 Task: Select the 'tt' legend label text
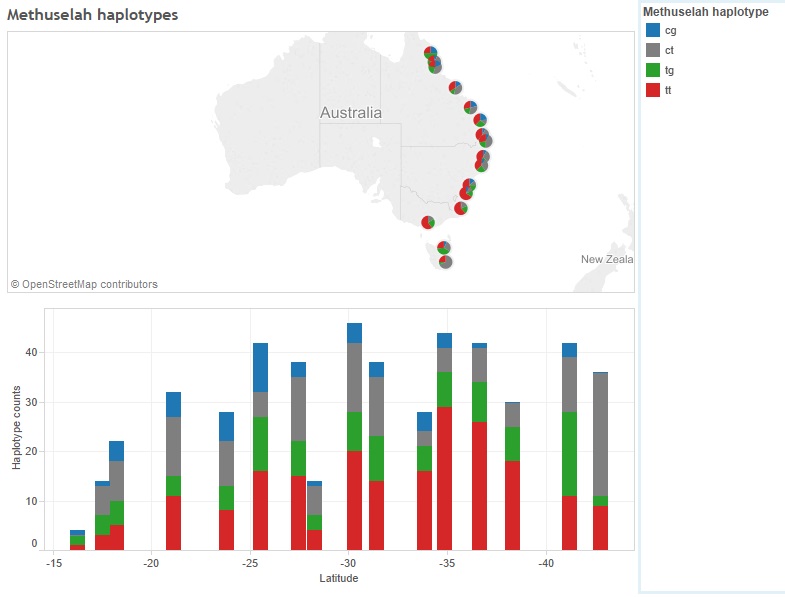point(668,90)
